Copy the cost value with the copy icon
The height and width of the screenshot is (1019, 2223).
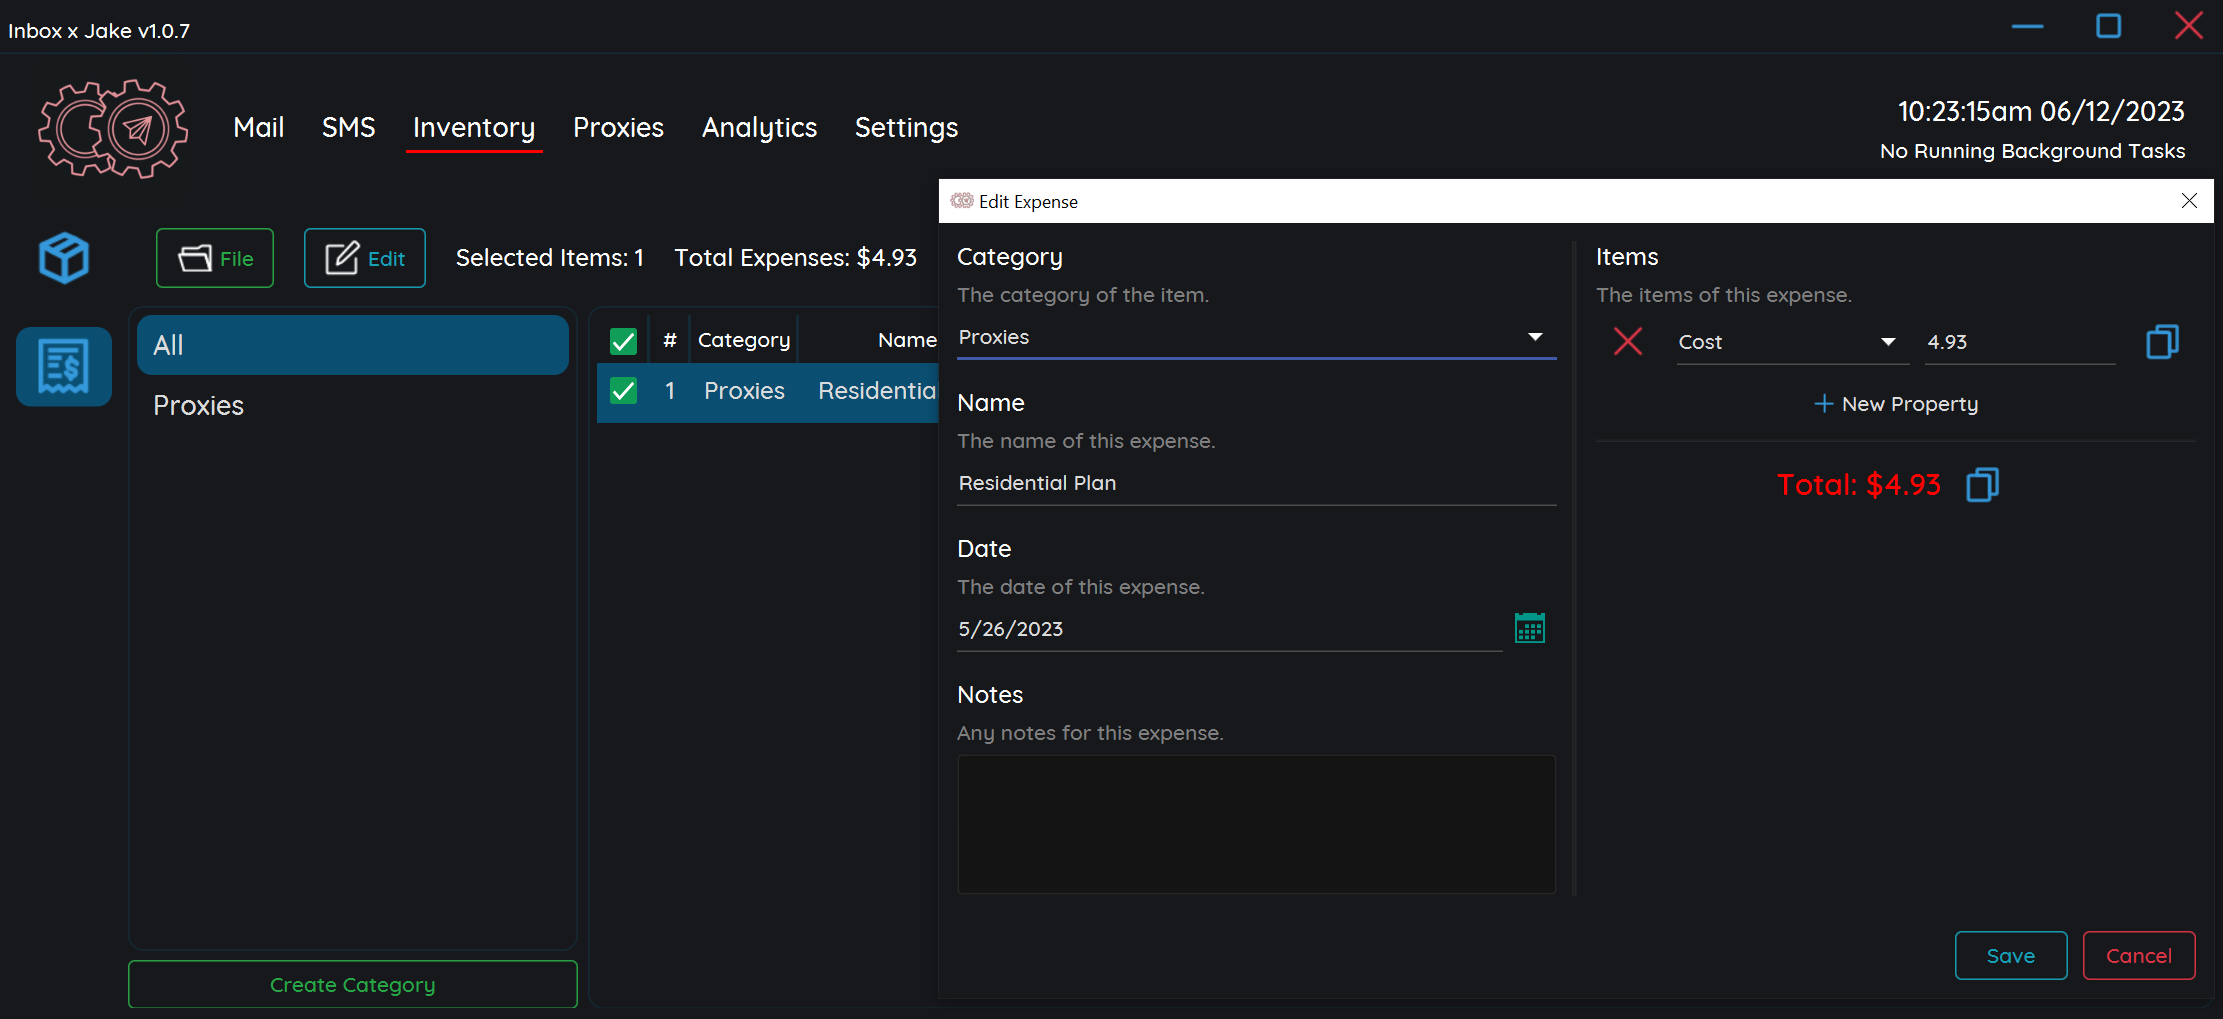2161,341
